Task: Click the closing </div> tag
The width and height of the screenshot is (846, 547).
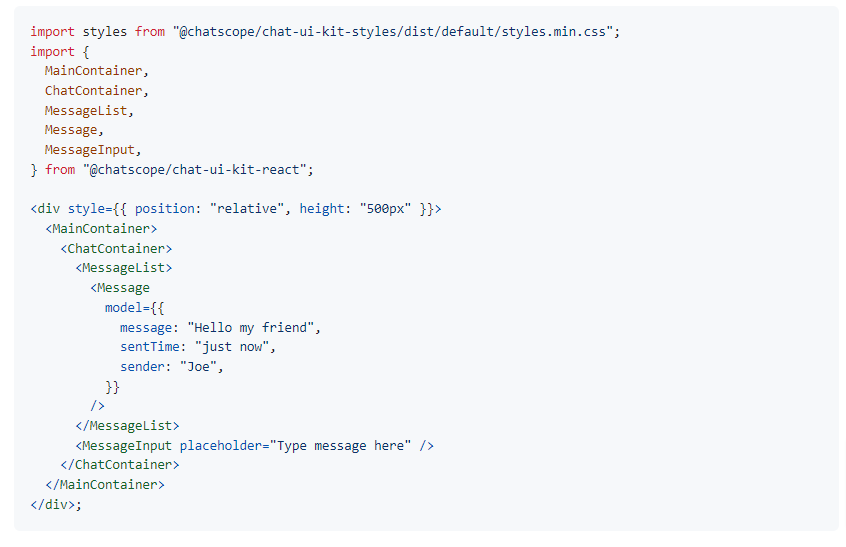Action: coord(53,504)
